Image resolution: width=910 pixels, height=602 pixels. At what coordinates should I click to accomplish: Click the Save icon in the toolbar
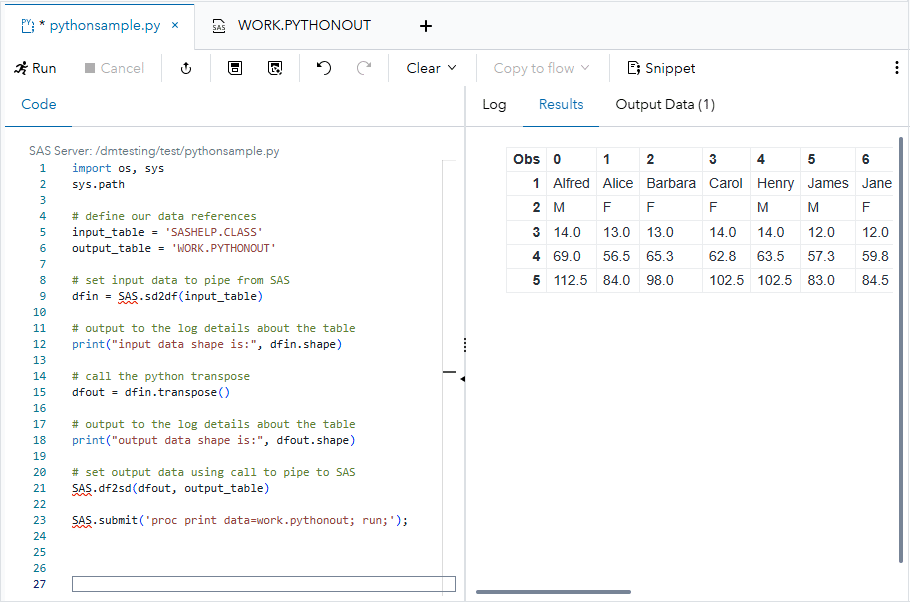(x=235, y=68)
